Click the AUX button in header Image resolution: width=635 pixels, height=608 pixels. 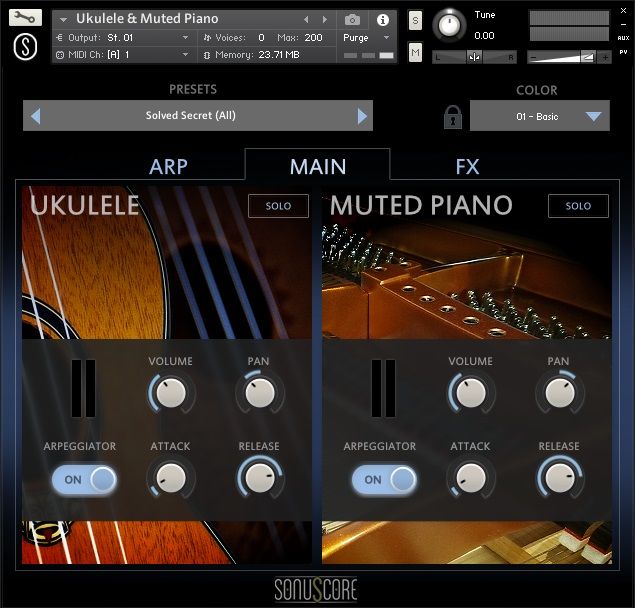(x=623, y=38)
